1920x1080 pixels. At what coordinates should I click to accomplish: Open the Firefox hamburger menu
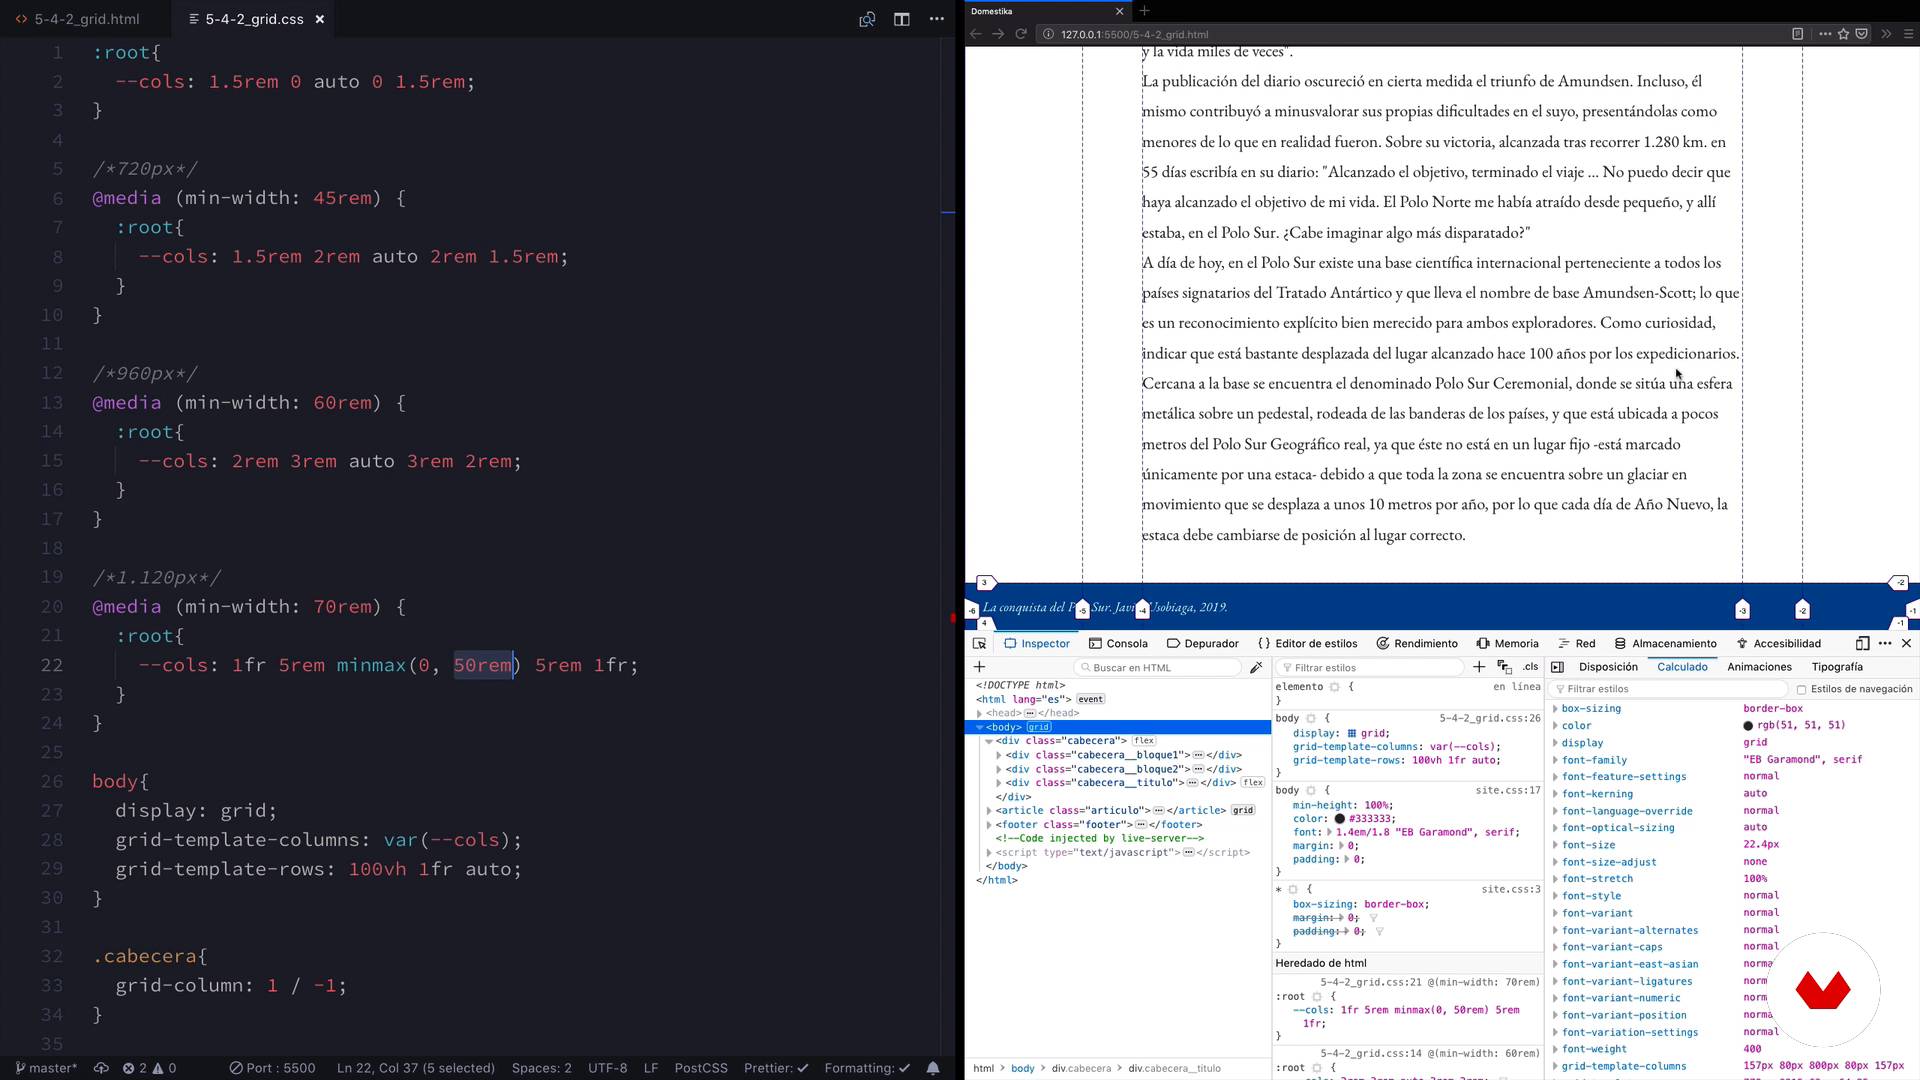pyautogui.click(x=1908, y=34)
